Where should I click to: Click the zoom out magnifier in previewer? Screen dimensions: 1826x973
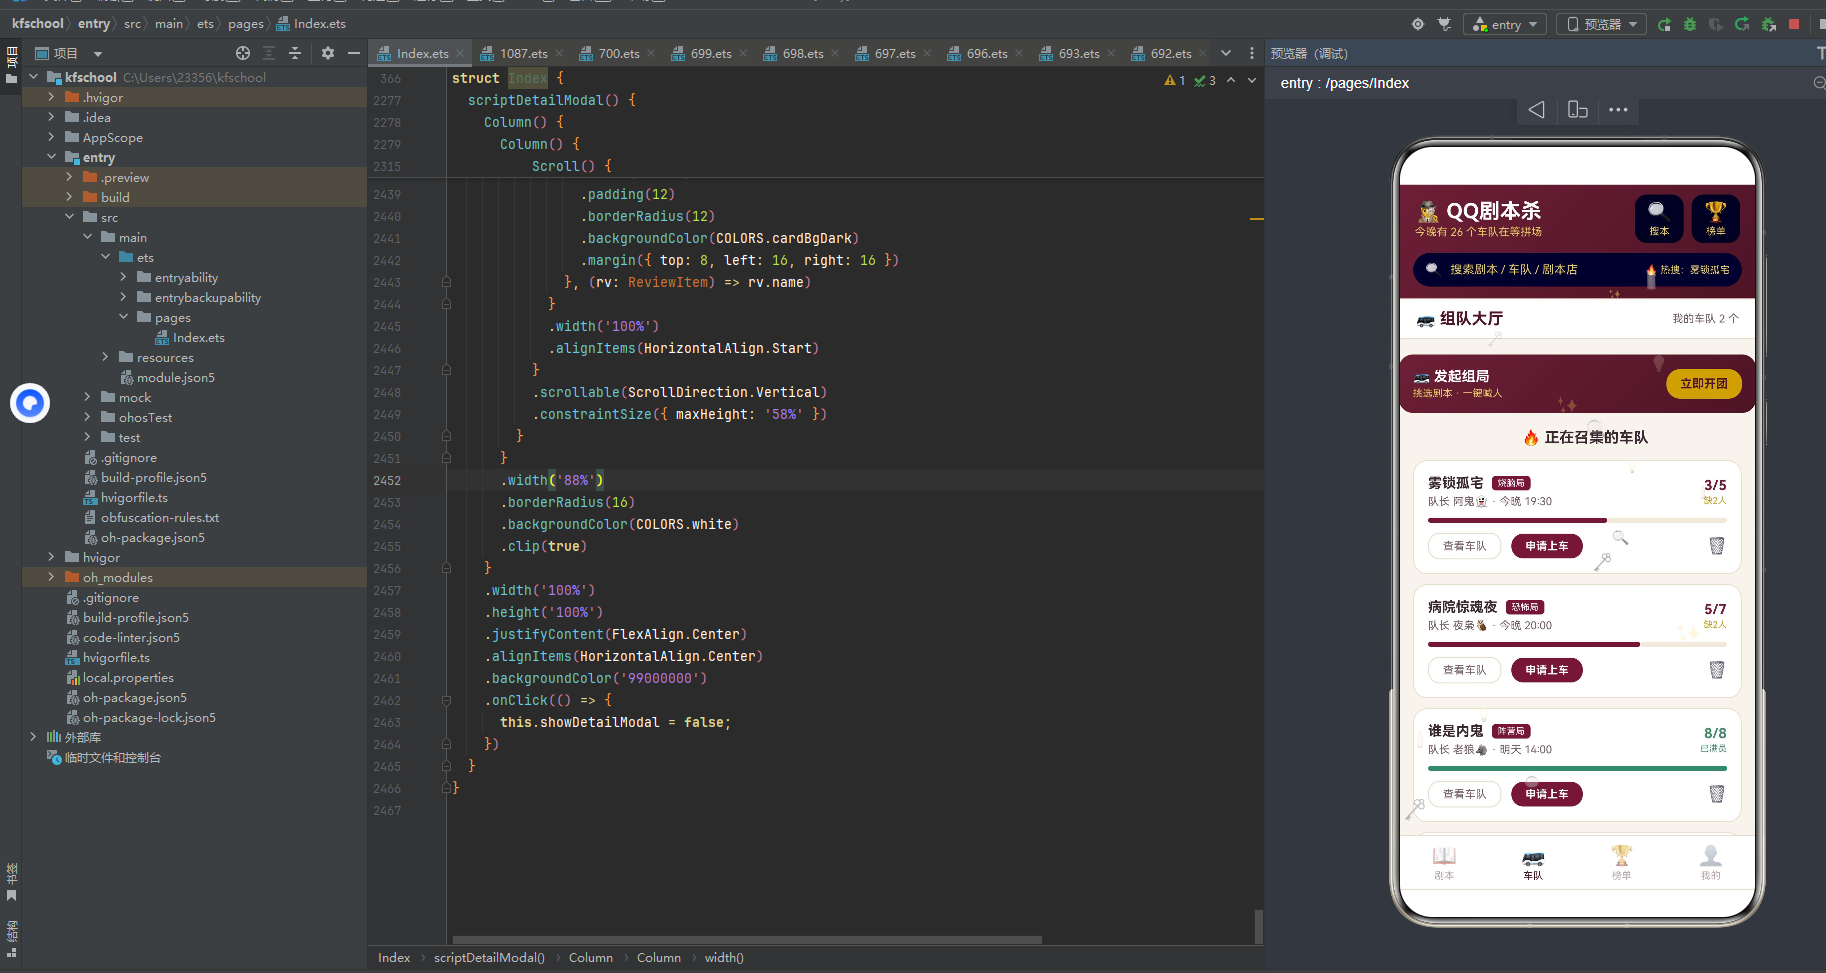[x=1819, y=83]
